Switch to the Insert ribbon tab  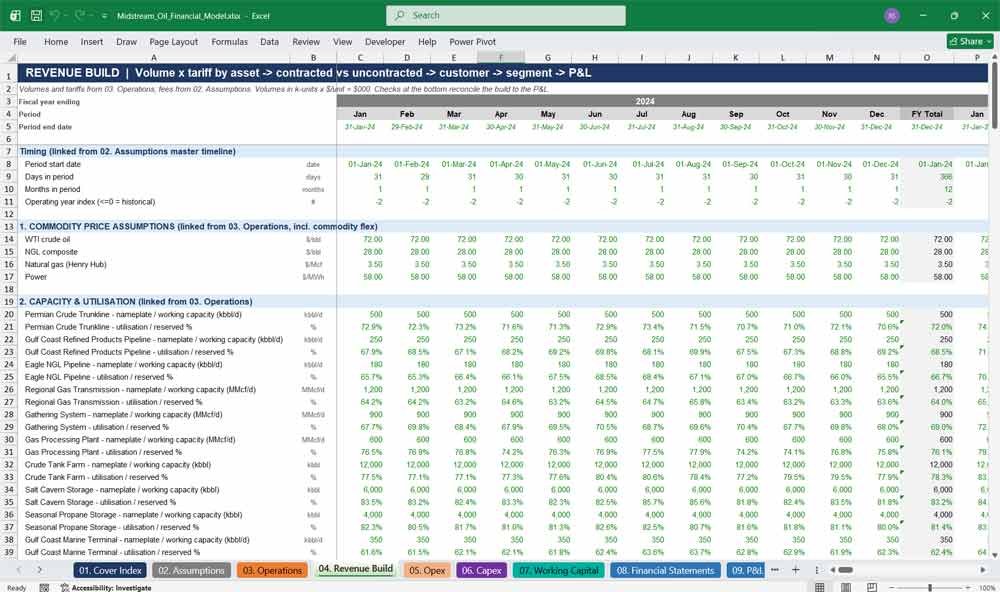coord(92,41)
